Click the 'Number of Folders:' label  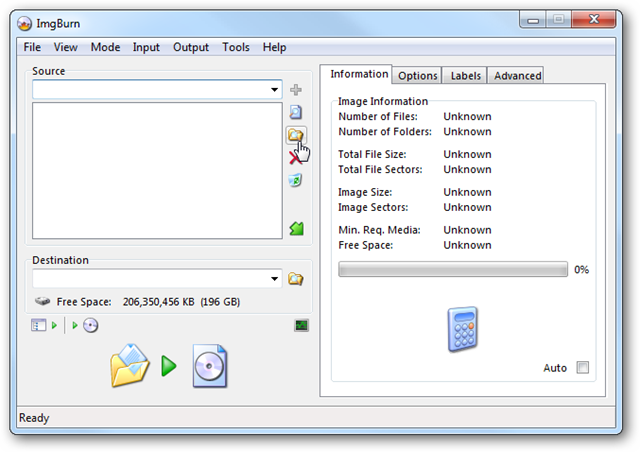pos(385,131)
